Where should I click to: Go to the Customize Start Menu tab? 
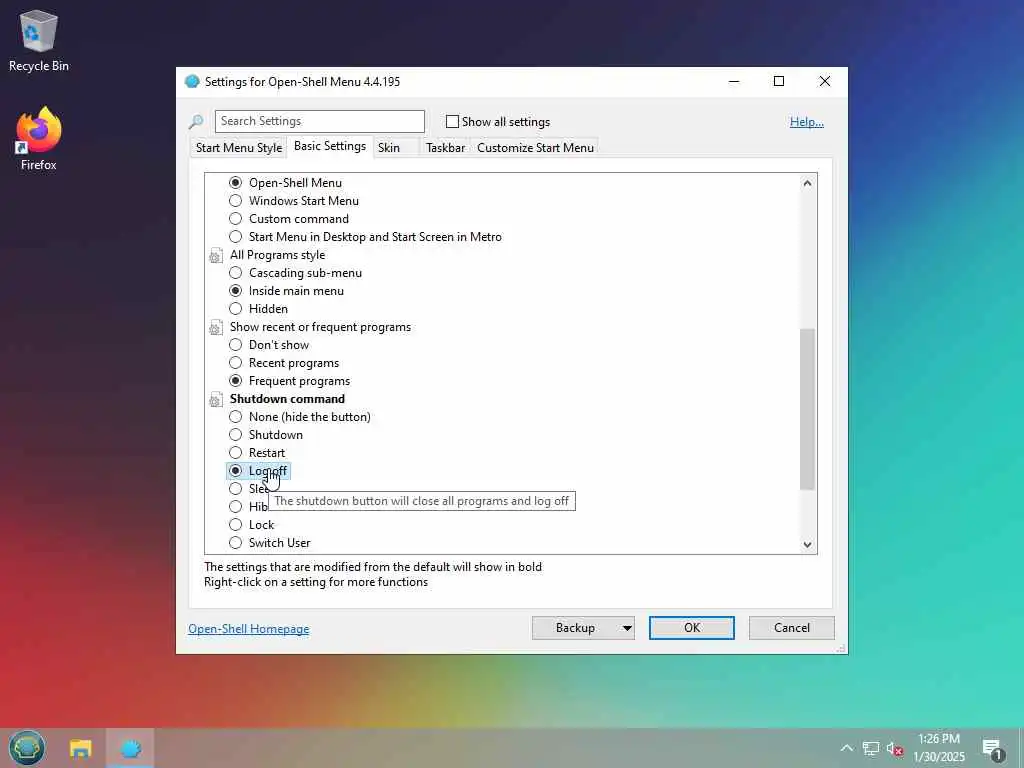click(536, 148)
